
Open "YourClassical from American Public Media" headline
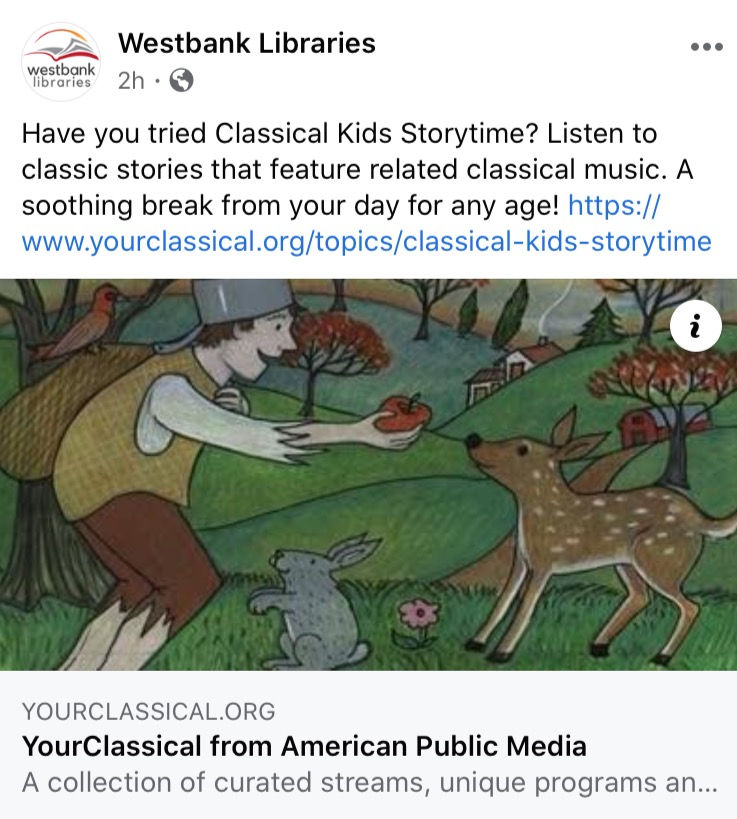[304, 746]
